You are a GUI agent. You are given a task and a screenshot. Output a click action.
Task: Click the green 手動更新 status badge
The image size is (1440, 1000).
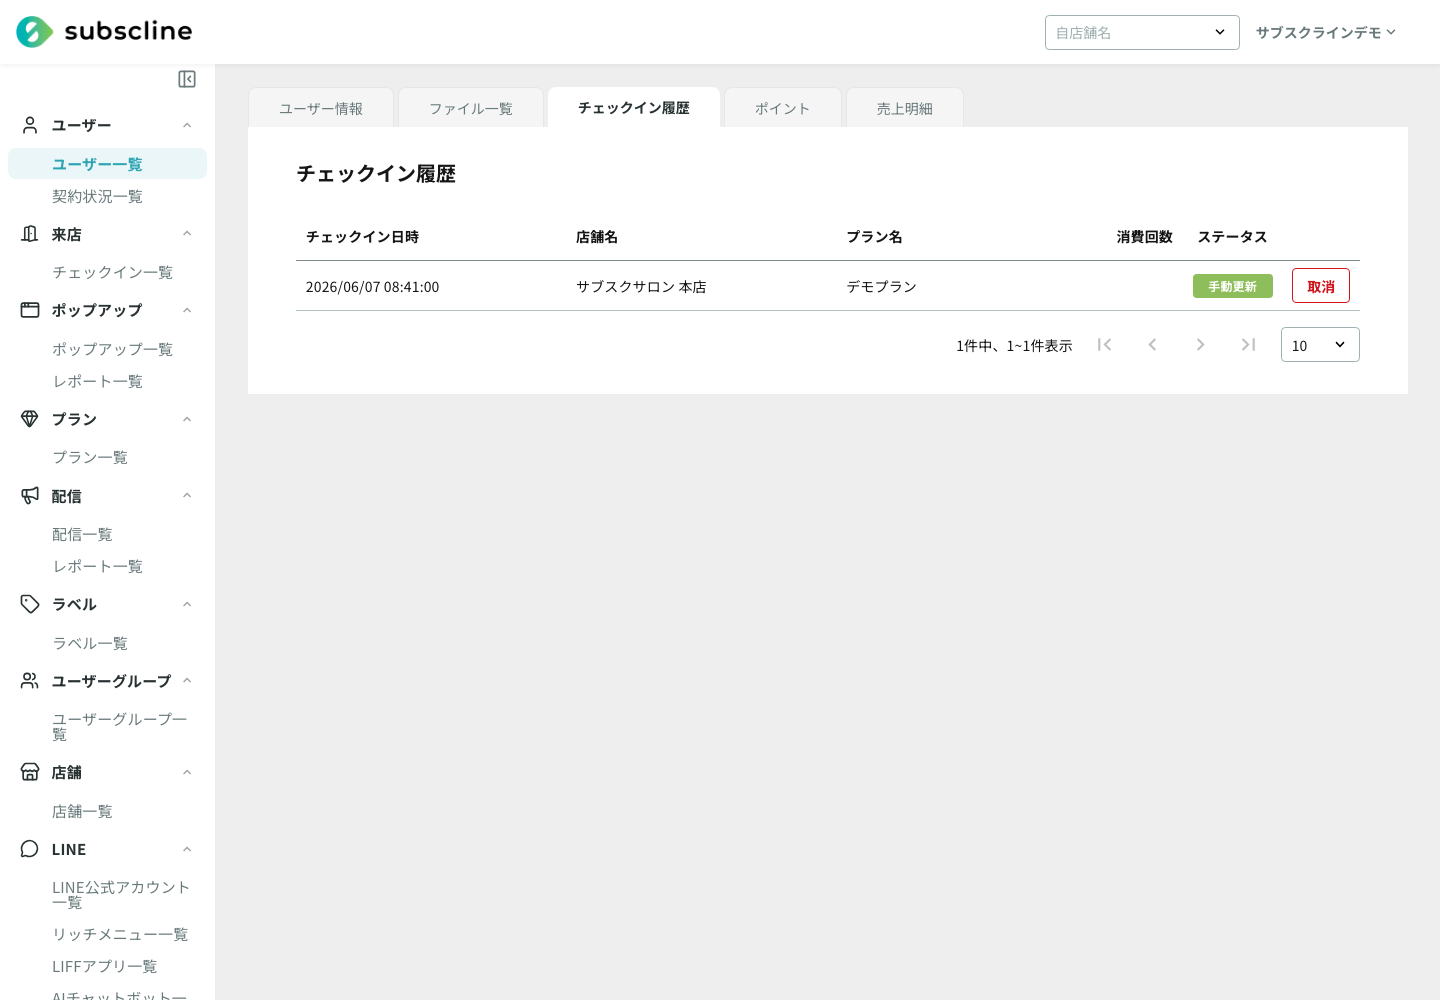1233,286
